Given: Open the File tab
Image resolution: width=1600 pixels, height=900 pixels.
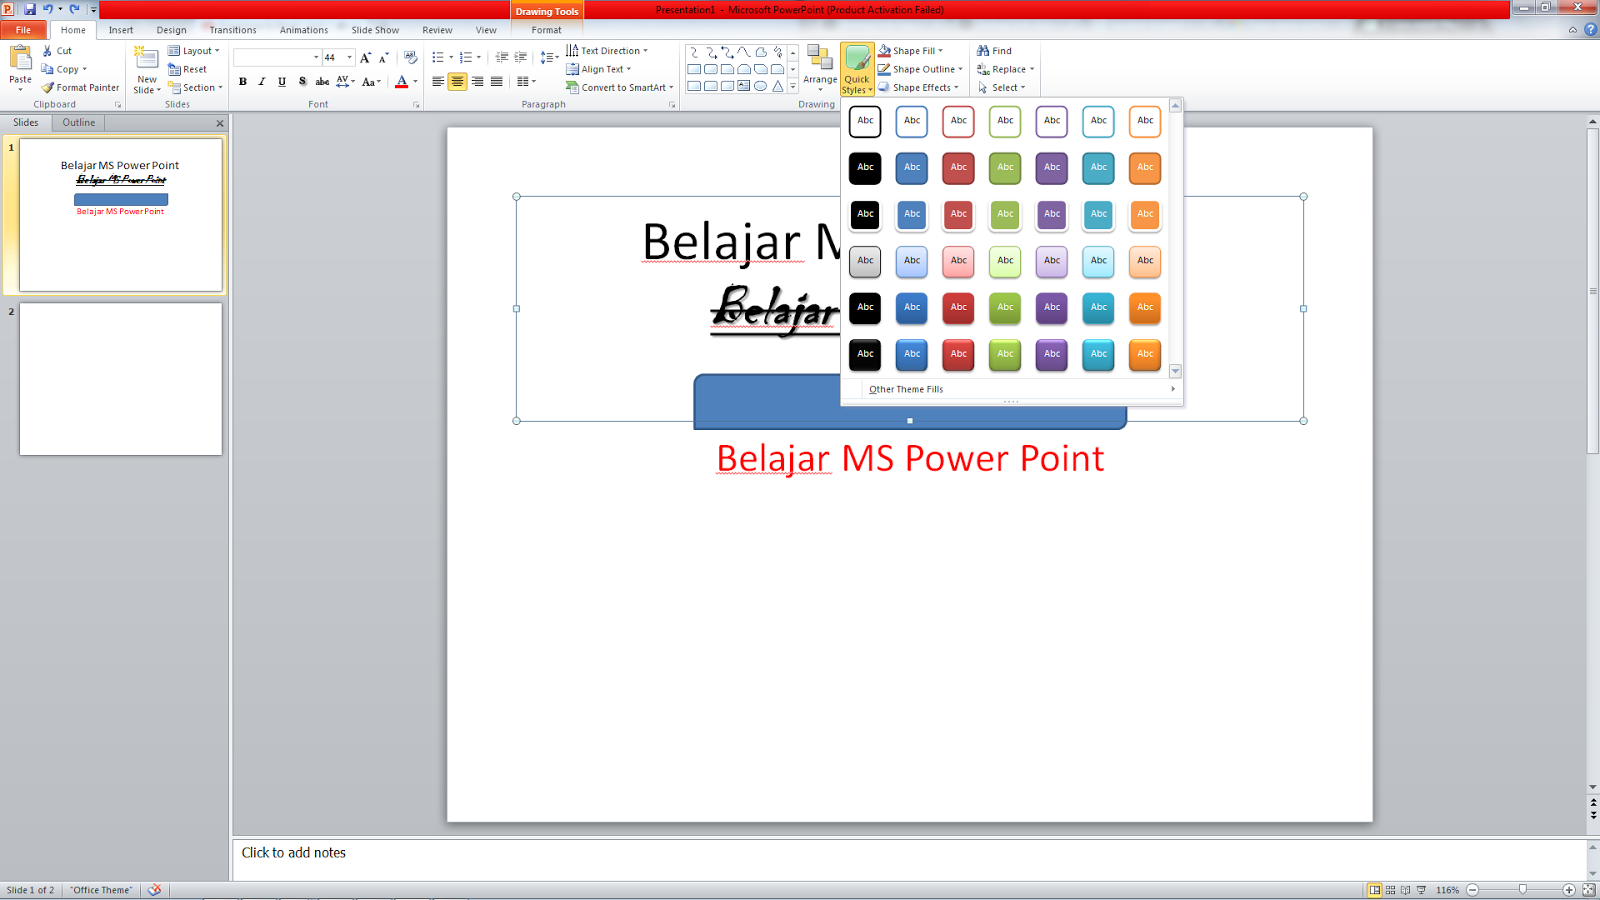Looking at the screenshot, I should (x=23, y=30).
